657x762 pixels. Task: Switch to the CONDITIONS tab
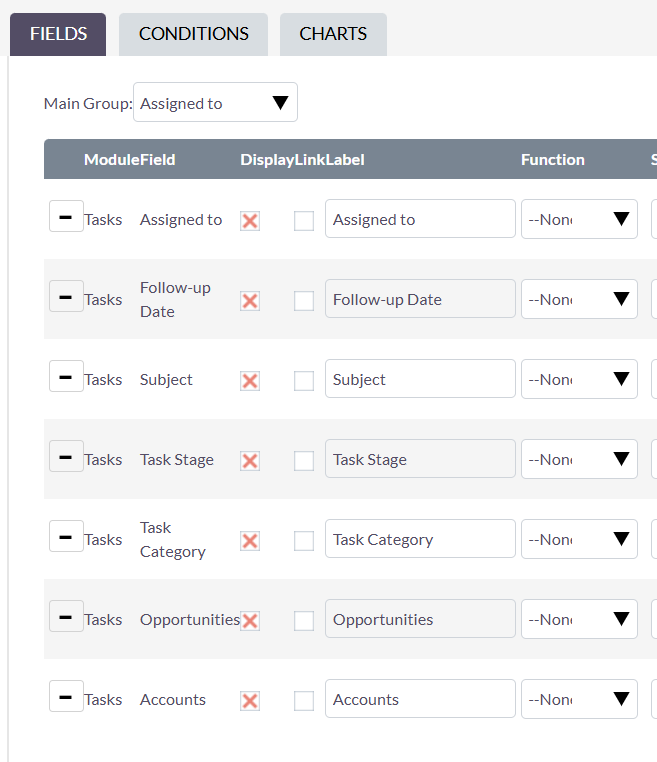click(193, 34)
